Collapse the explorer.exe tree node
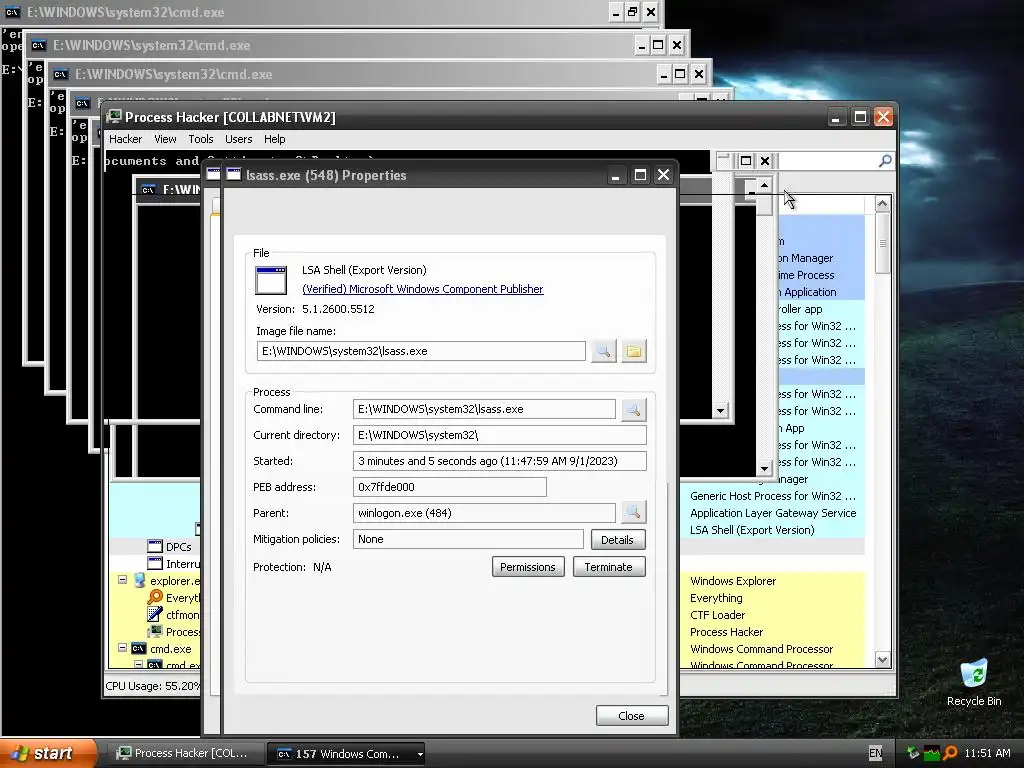The height and width of the screenshot is (768, 1024). (122, 580)
